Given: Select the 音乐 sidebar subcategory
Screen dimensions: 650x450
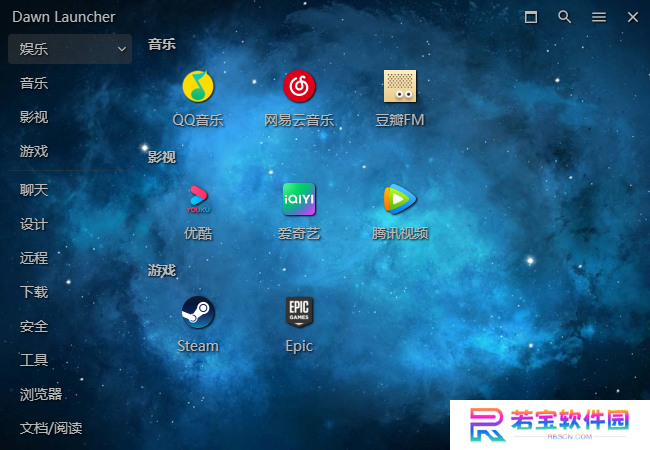Looking at the screenshot, I should pyautogui.click(x=34, y=83).
